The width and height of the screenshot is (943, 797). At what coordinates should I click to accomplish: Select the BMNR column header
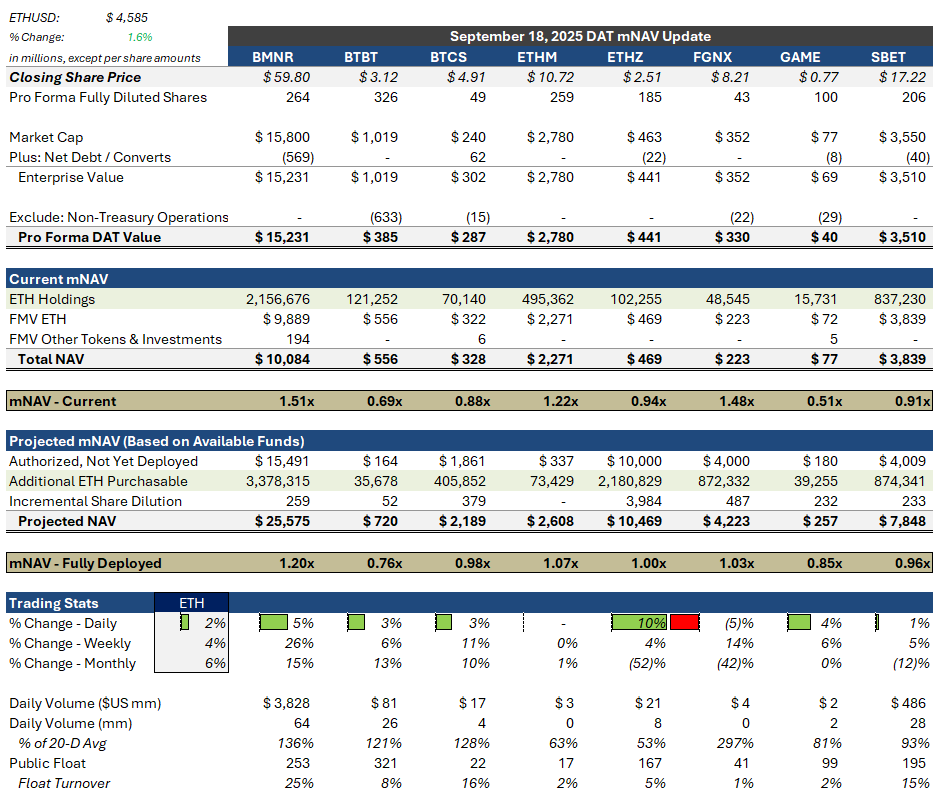point(272,57)
